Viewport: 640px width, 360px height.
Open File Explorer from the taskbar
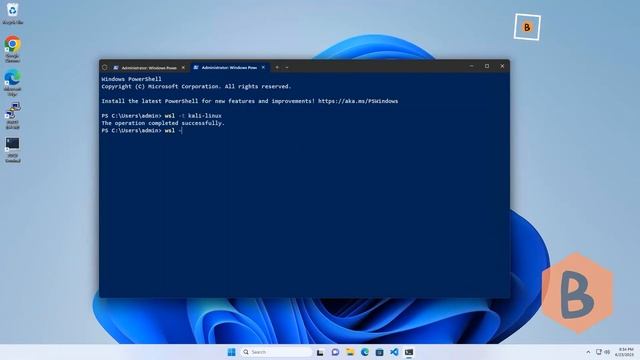350,352
